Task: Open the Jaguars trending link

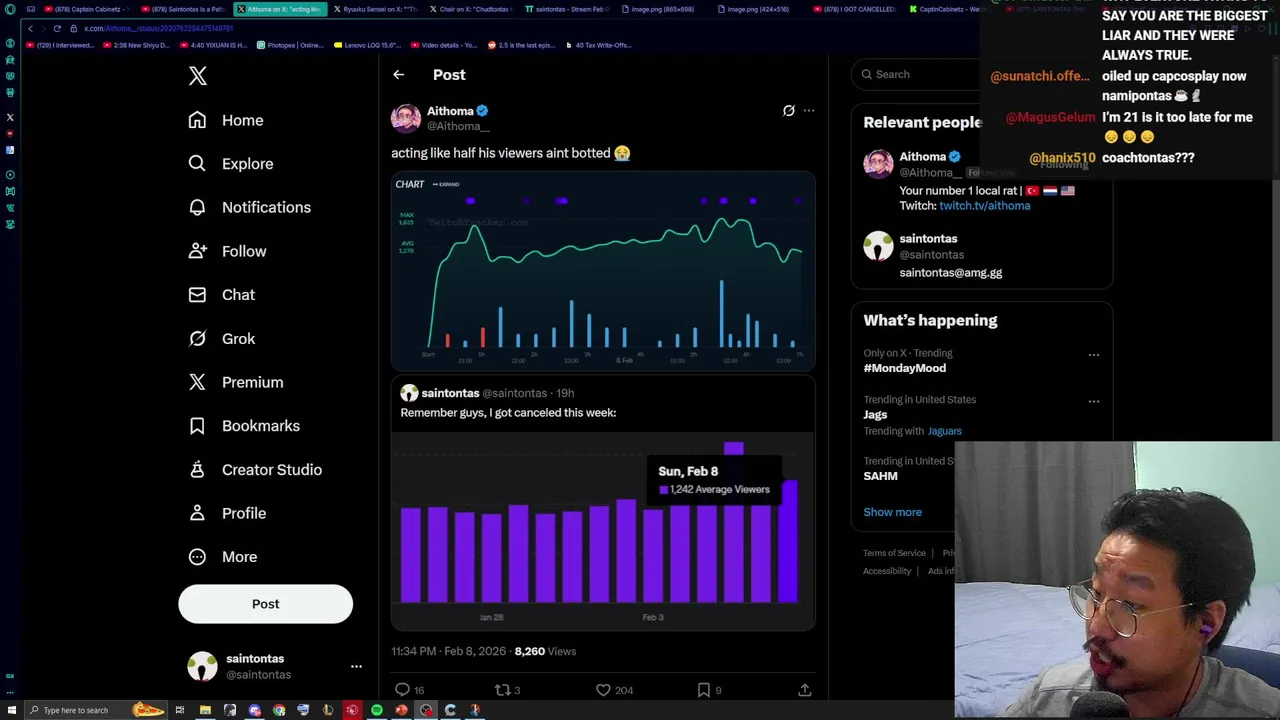Action: tap(944, 431)
